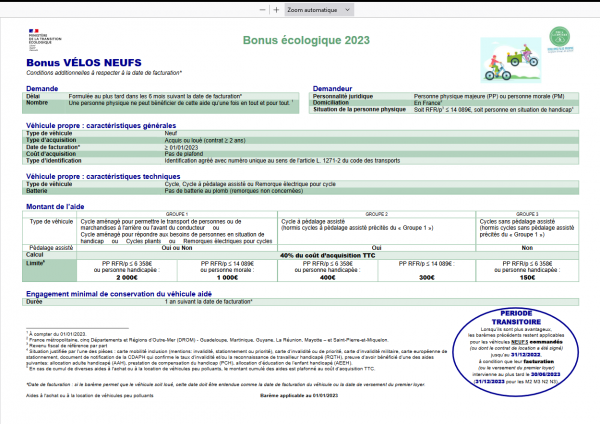
Task: Click the '≥ 01/01/2023' value
Action: [181, 147]
